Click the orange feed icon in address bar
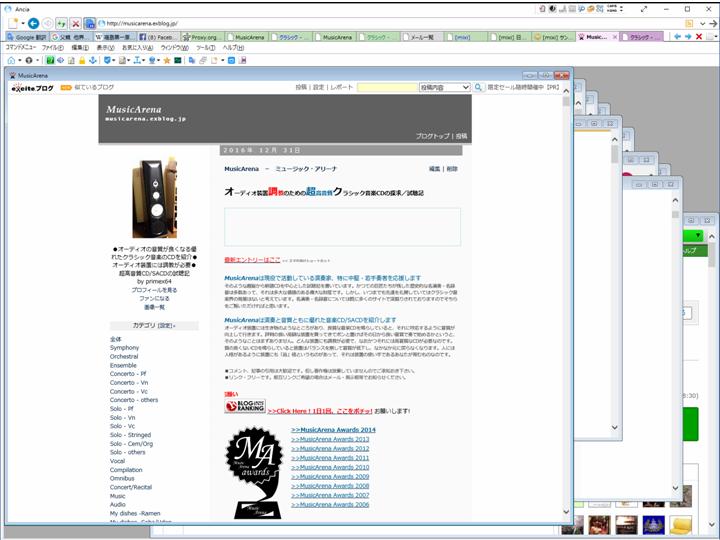 689,23
